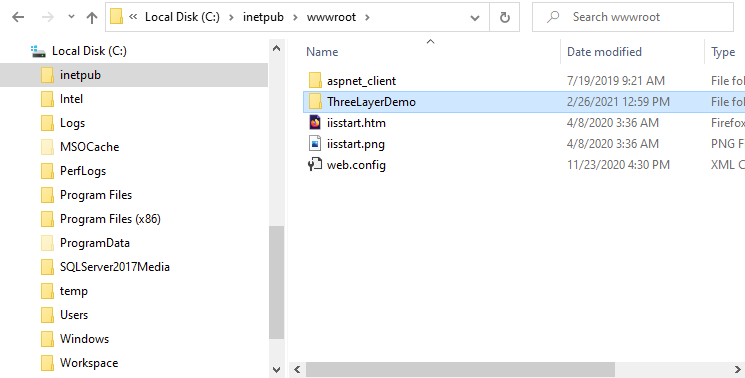The height and width of the screenshot is (378, 745).
Task: Click the image icon of iisstart.png
Action: coord(315,143)
